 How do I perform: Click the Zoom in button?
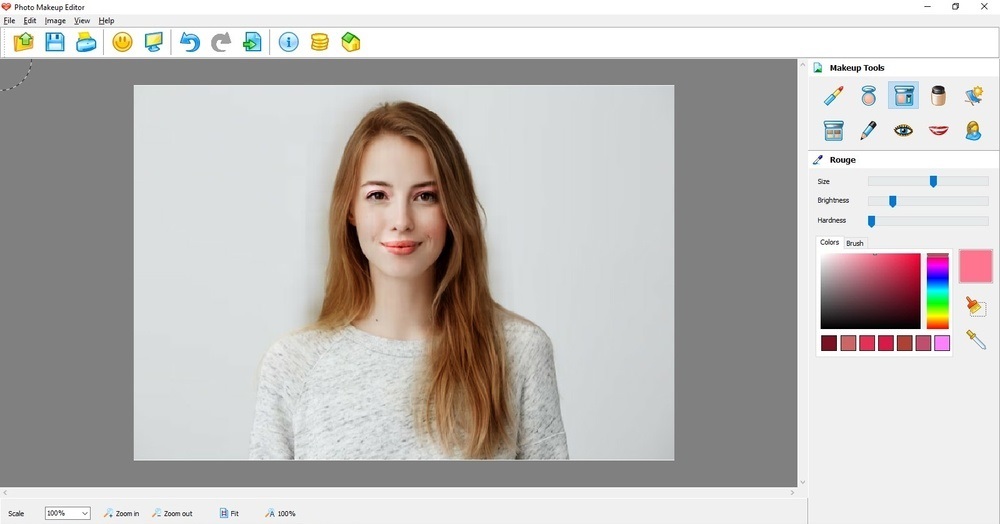(x=121, y=513)
